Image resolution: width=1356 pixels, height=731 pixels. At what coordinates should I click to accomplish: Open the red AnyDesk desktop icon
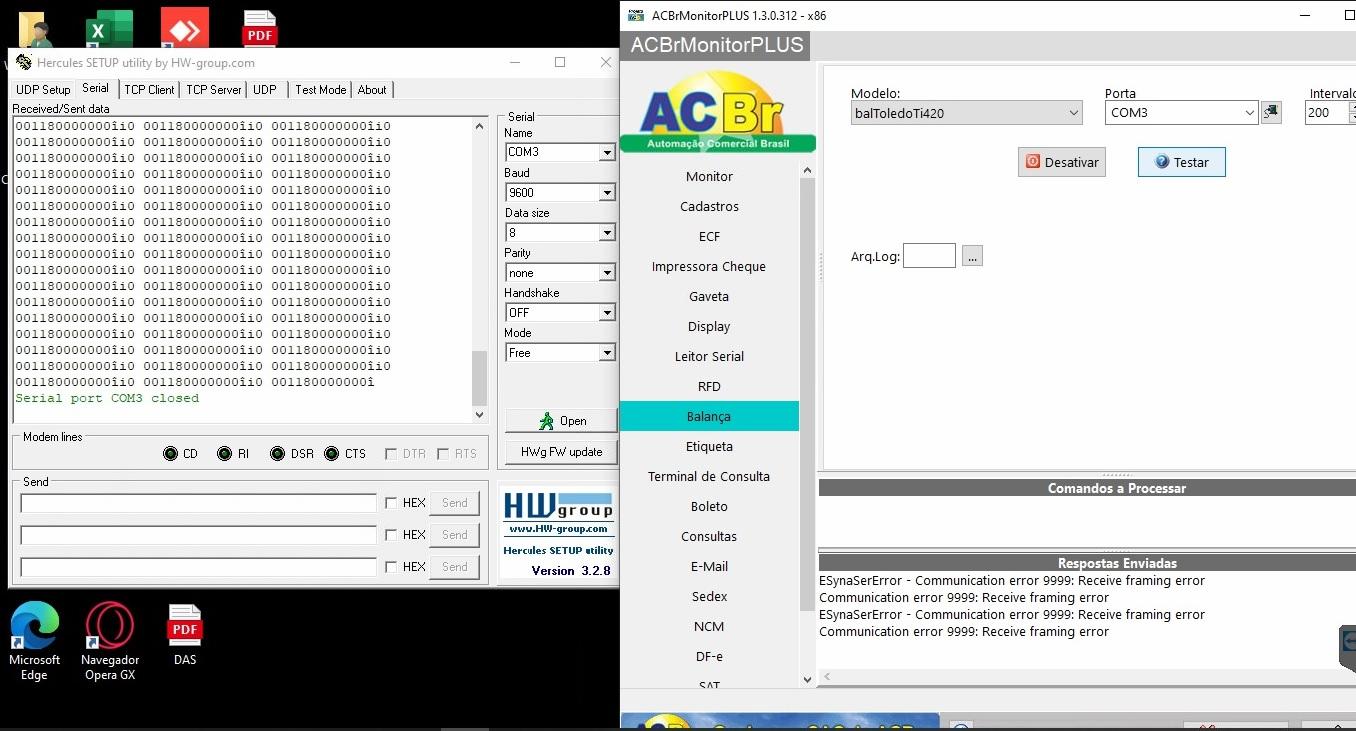point(185,28)
